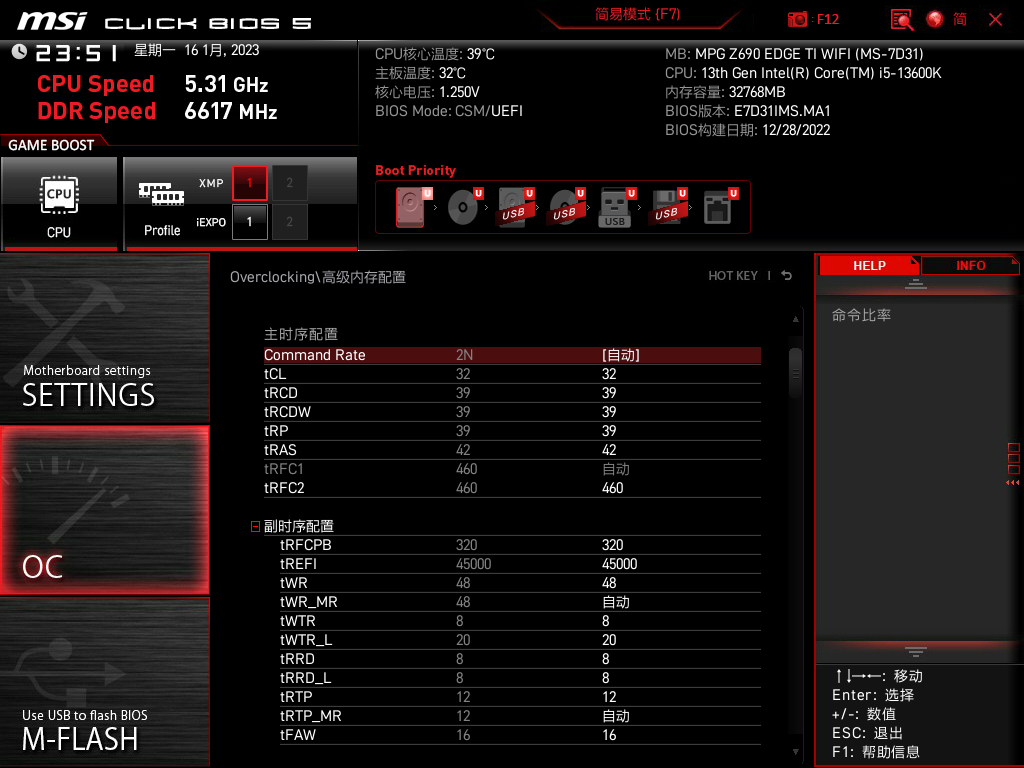Click the red globe language icon
The width and height of the screenshot is (1024, 768).
935,19
